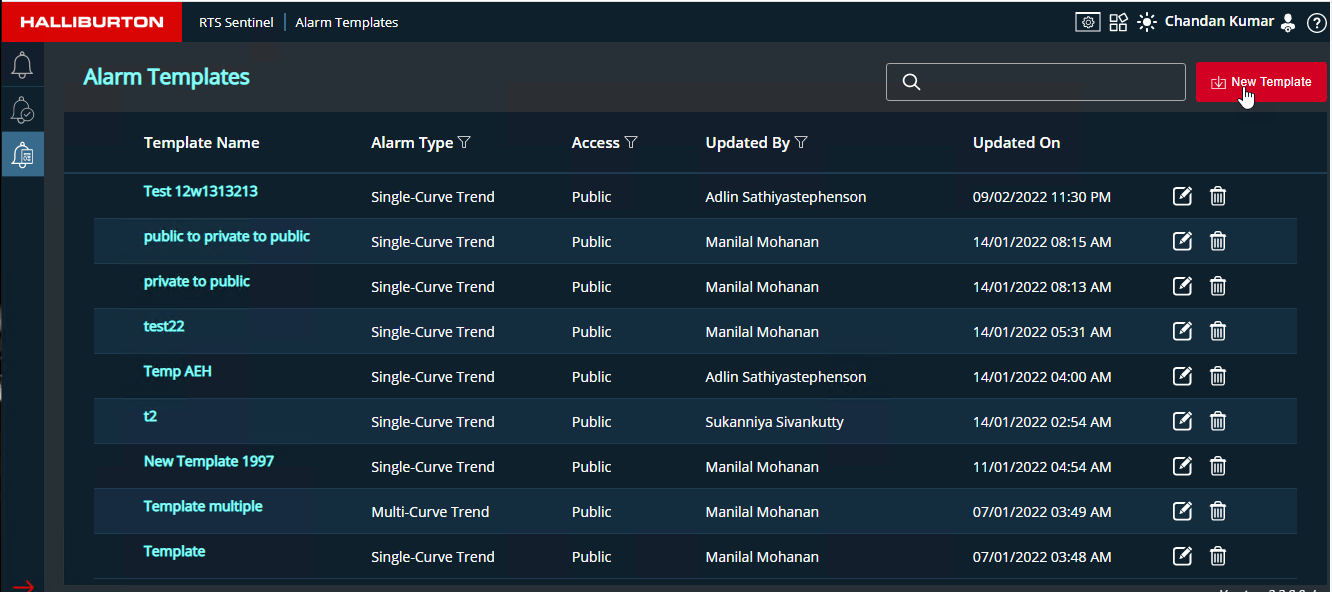The image size is (1332, 592).
Task: Toggle the light/dark theme sun icon
Action: tap(1146, 22)
